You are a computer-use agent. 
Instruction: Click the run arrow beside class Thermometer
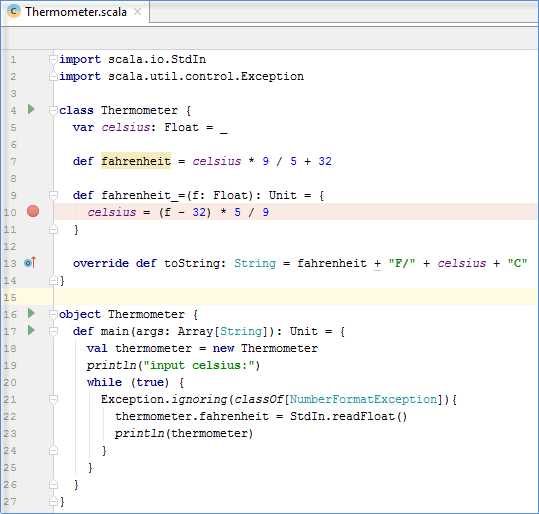click(x=31, y=109)
